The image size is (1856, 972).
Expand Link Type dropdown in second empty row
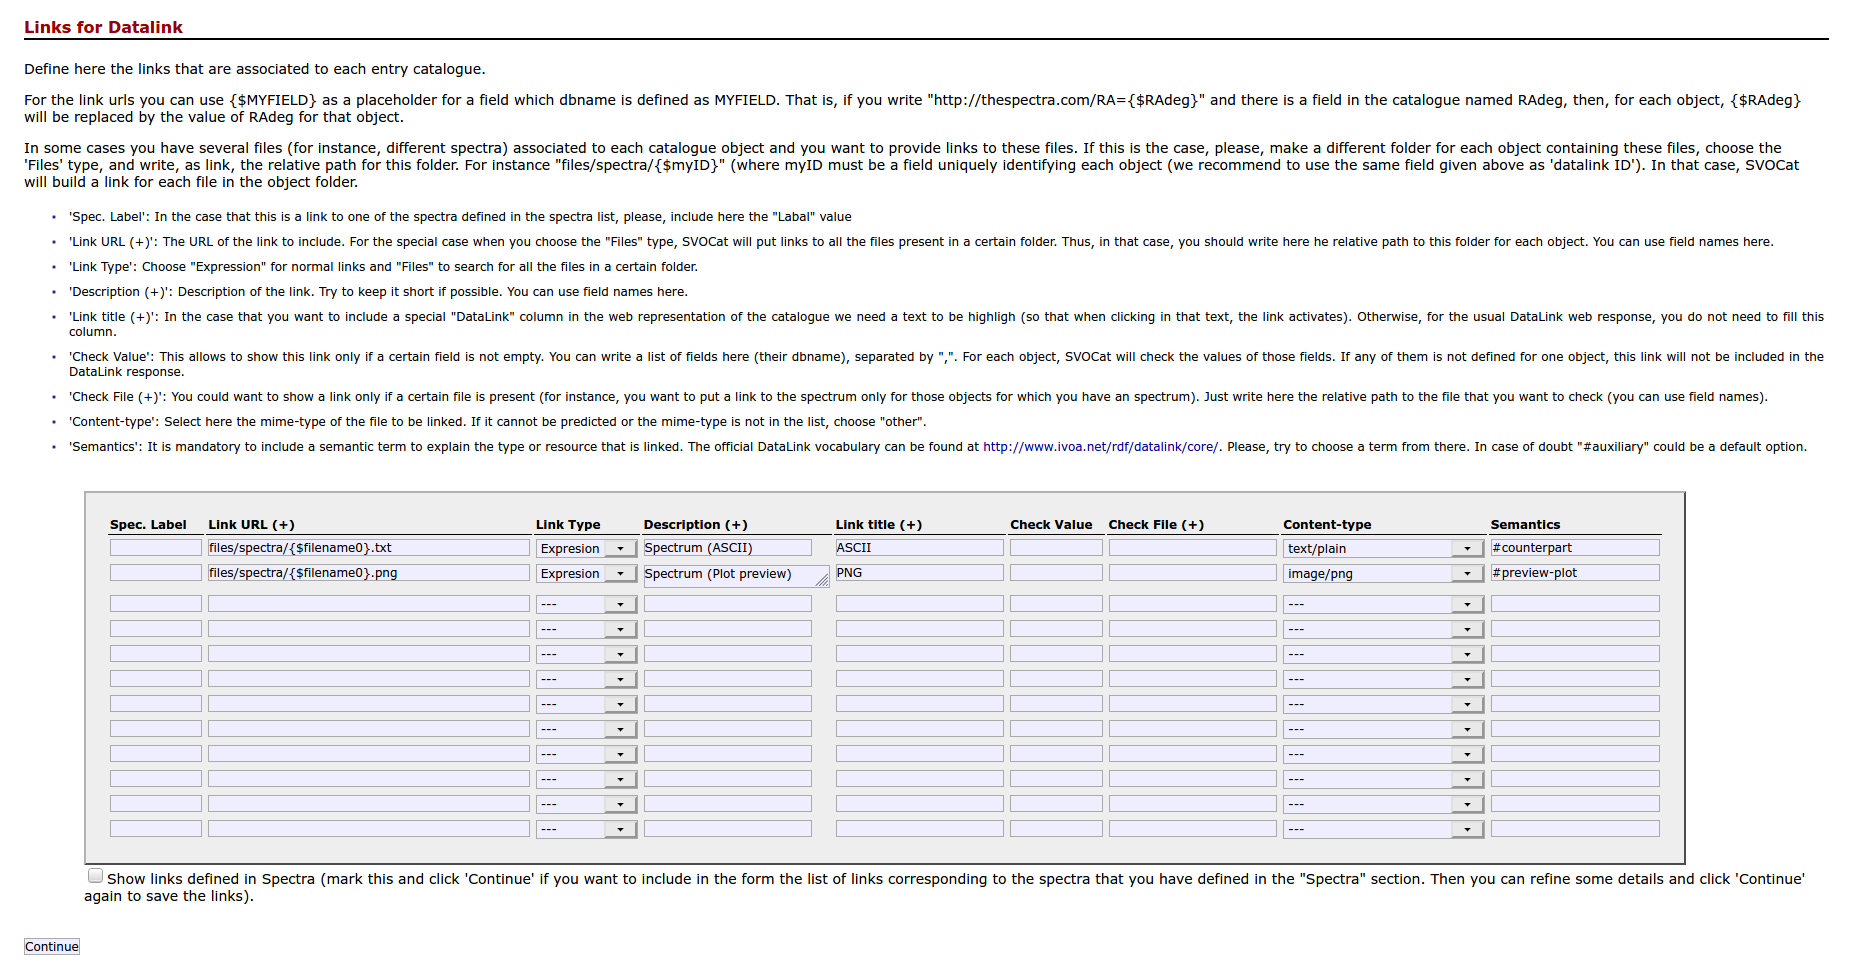pos(586,629)
